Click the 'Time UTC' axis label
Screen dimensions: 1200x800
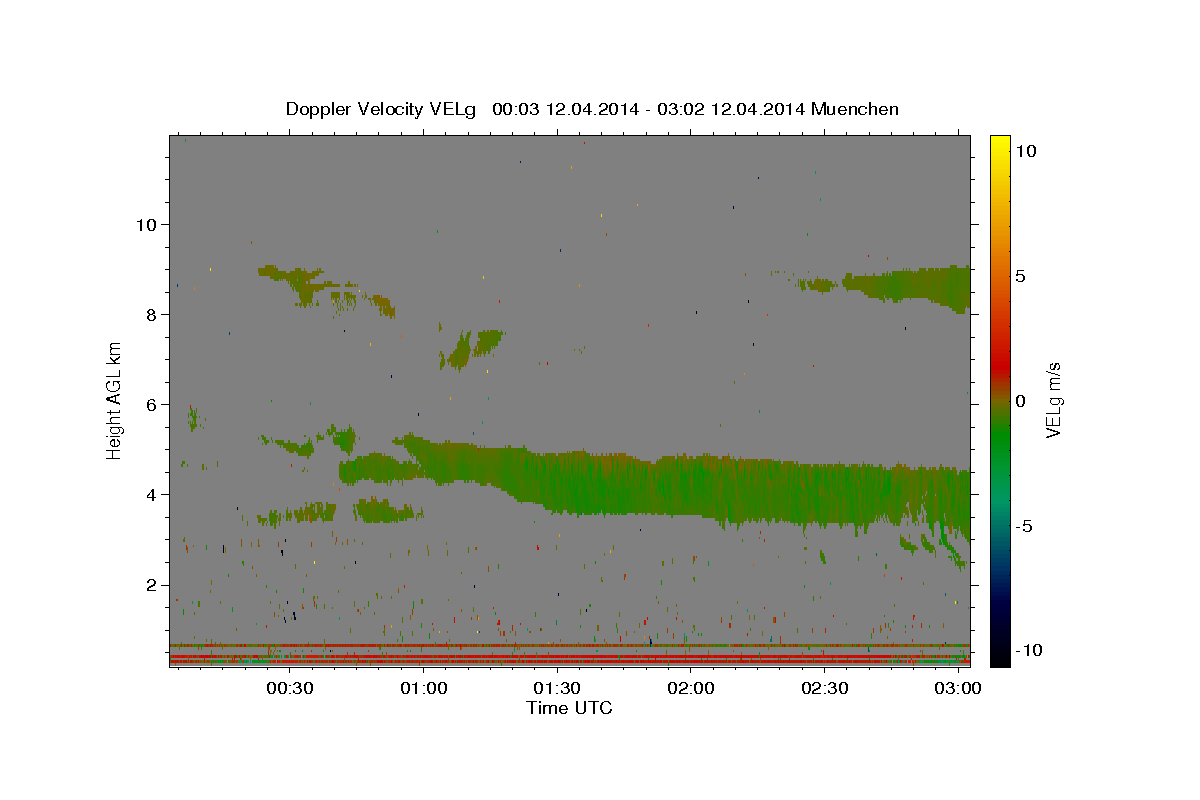click(569, 708)
